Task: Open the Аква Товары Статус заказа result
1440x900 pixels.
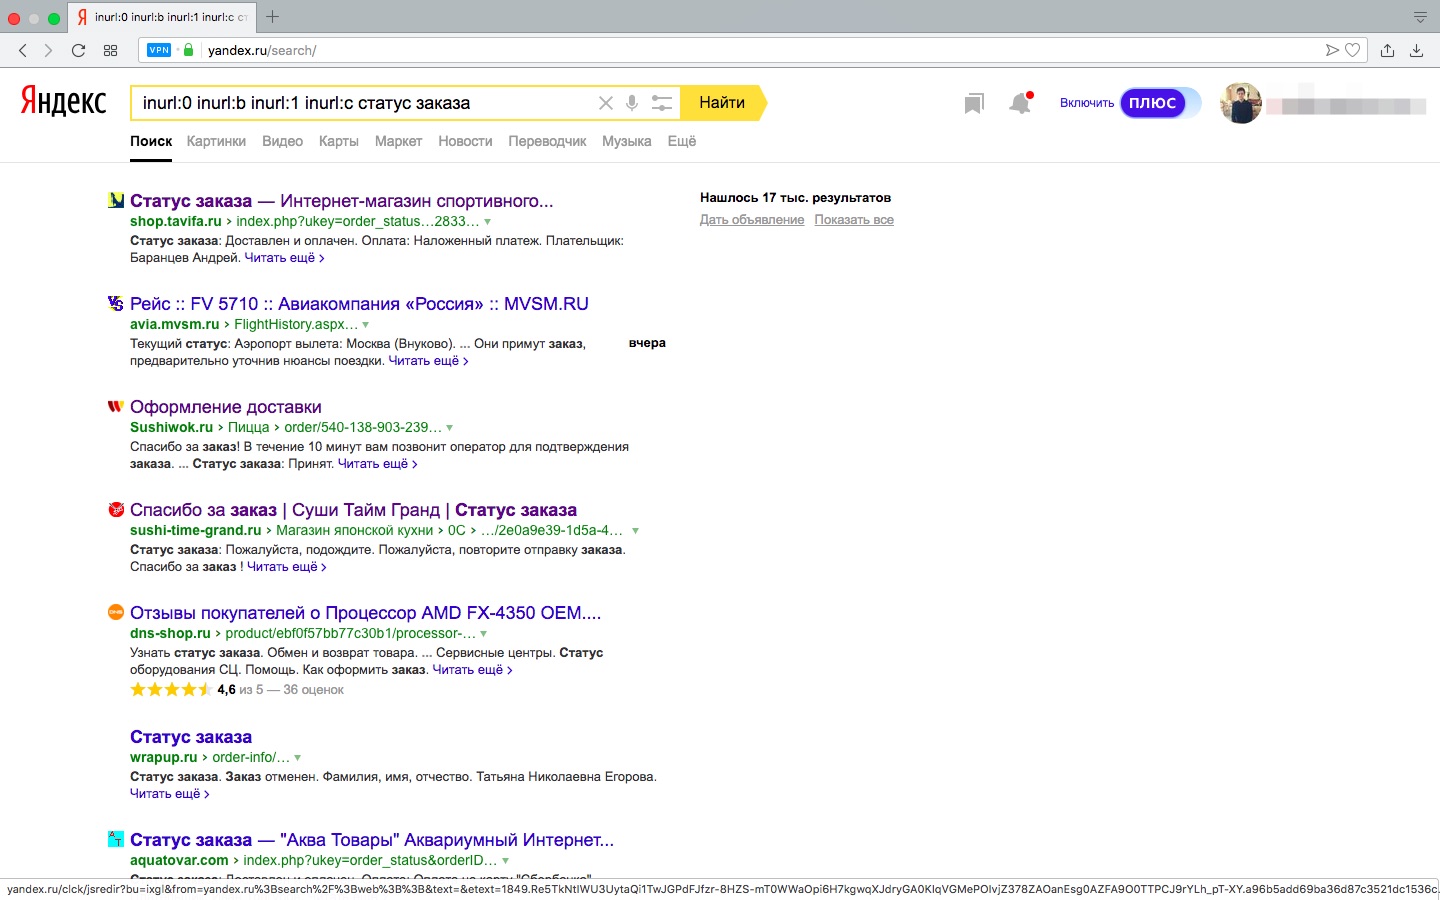Action: (372, 840)
